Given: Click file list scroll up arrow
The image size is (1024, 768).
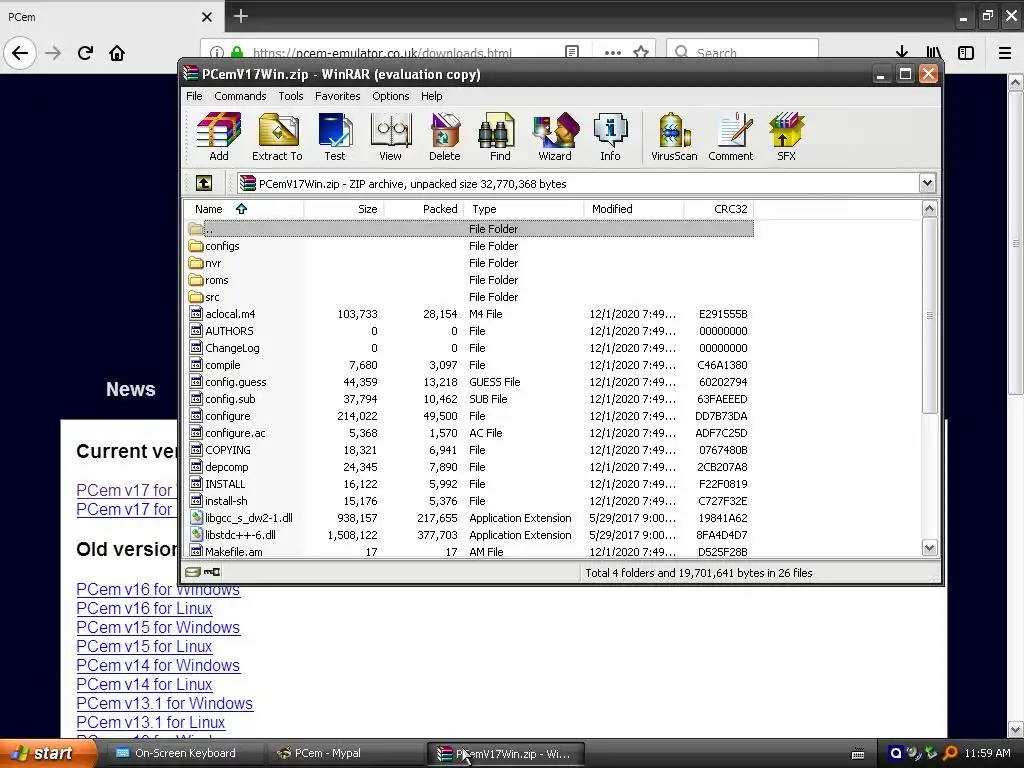Looking at the screenshot, I should (x=929, y=209).
